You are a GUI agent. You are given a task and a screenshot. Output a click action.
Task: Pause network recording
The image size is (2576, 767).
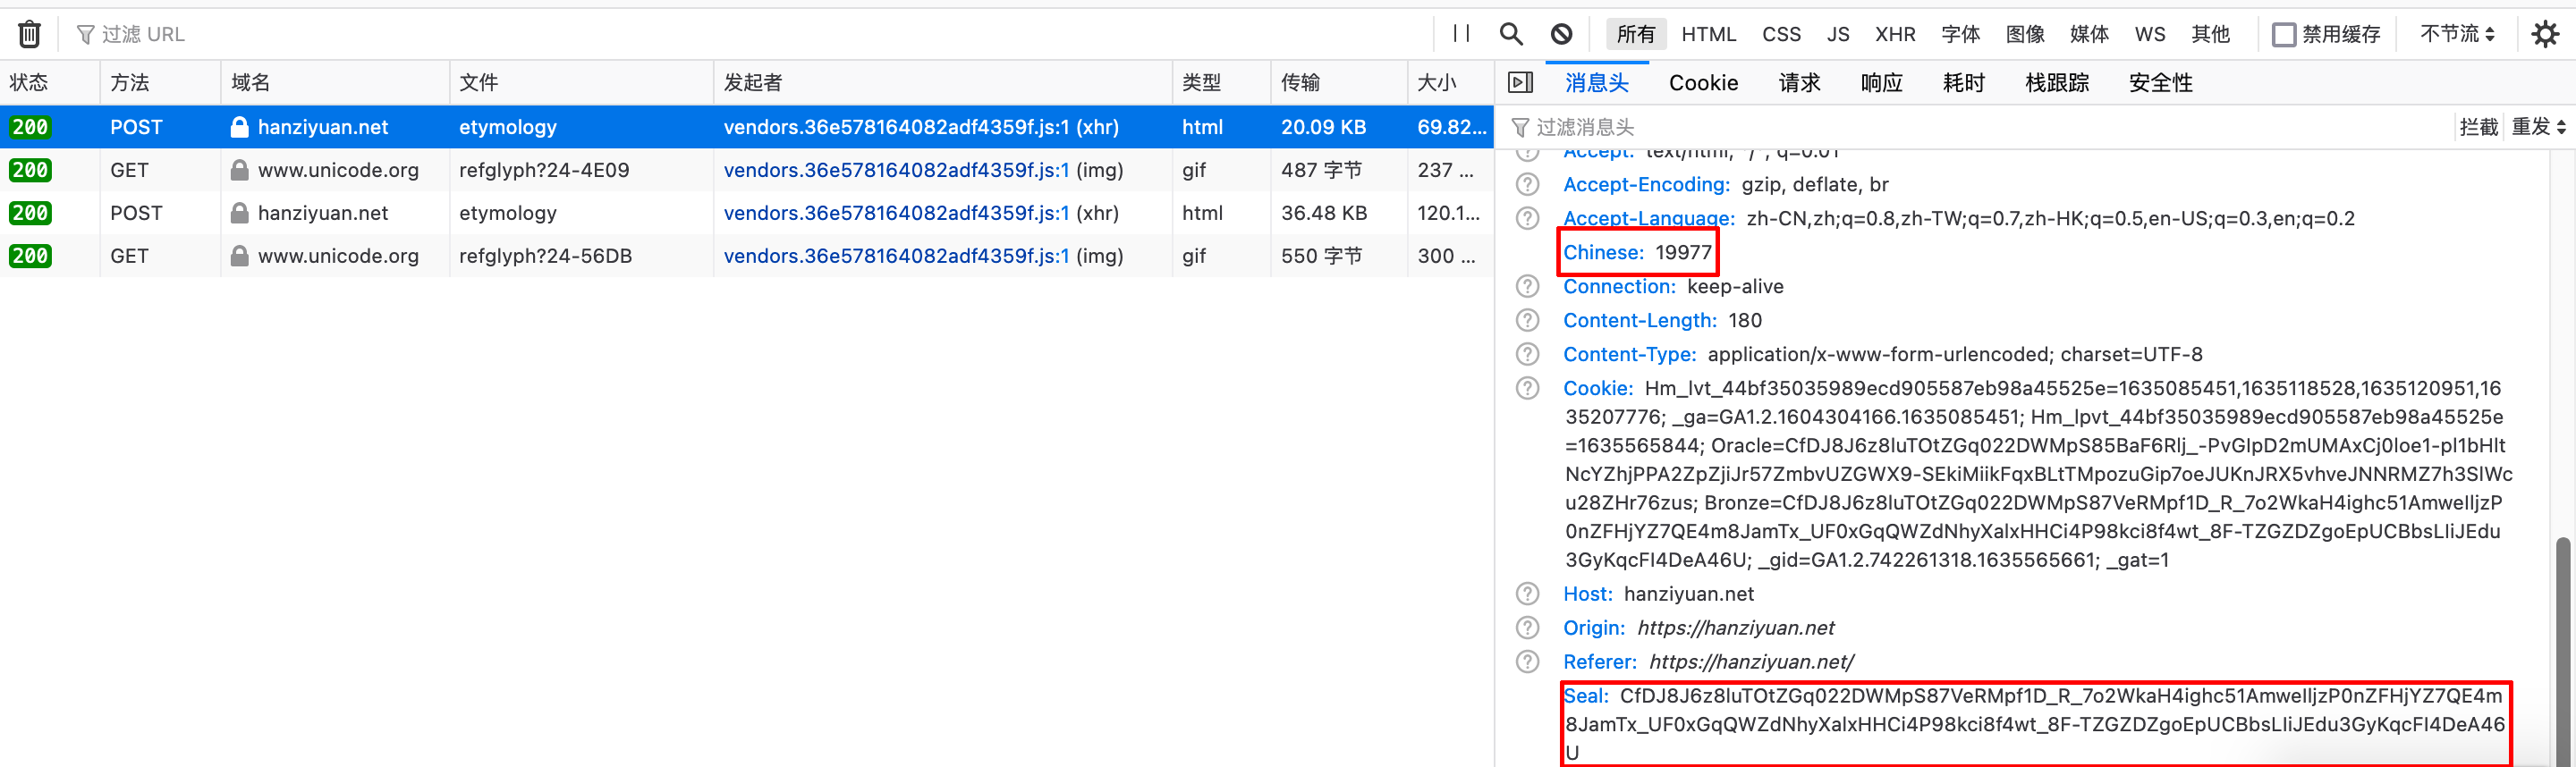tap(1461, 34)
